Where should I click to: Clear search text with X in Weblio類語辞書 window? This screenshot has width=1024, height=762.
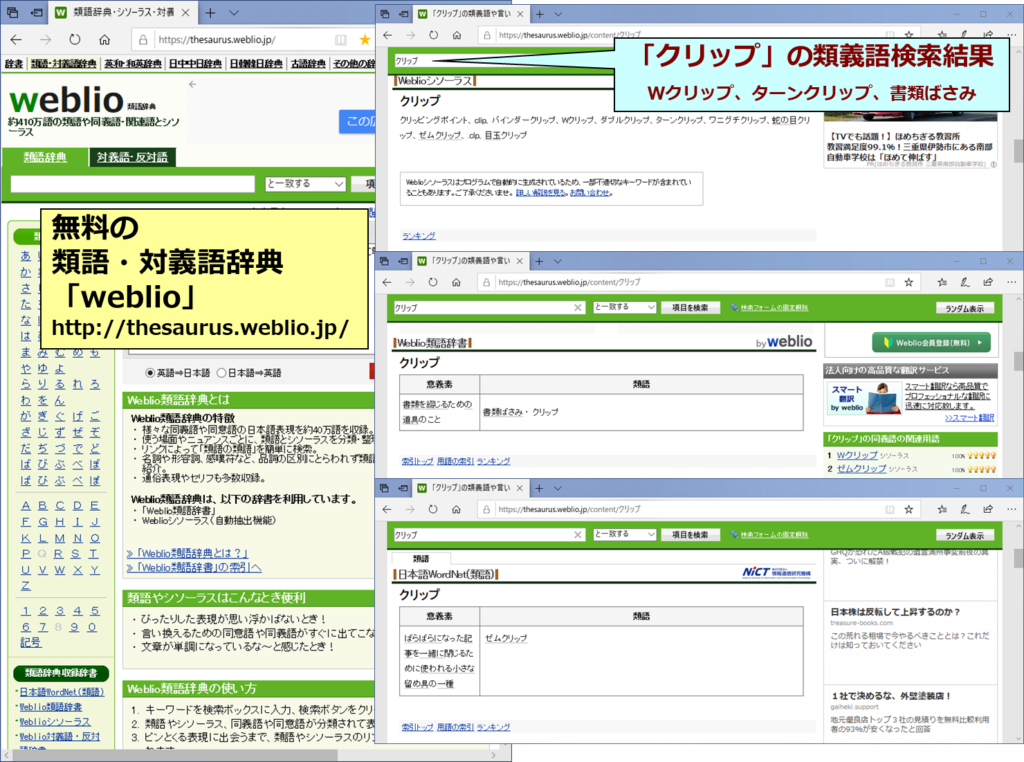577,308
